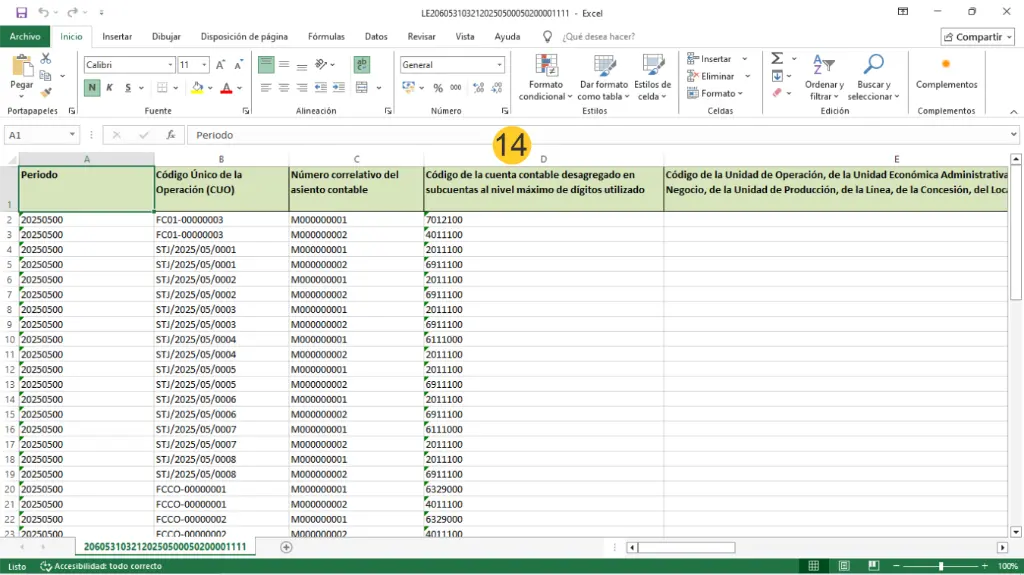This screenshot has width=1024, height=575.
Task: Open the Archivo menu
Action: (x=25, y=36)
